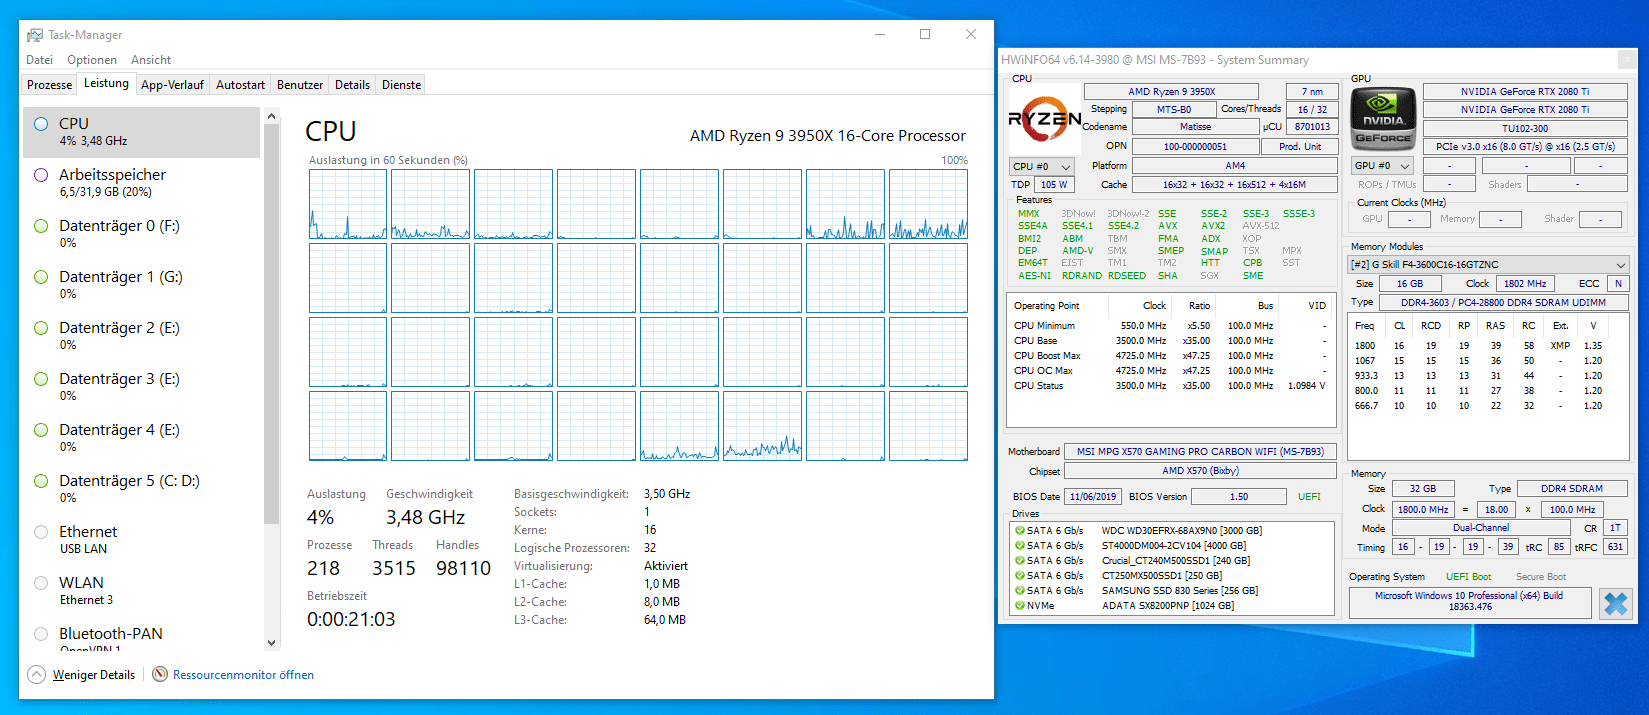Click the purple ring icon beside Arbeitsspeicher
This screenshot has height=715, width=1649.
click(x=41, y=175)
